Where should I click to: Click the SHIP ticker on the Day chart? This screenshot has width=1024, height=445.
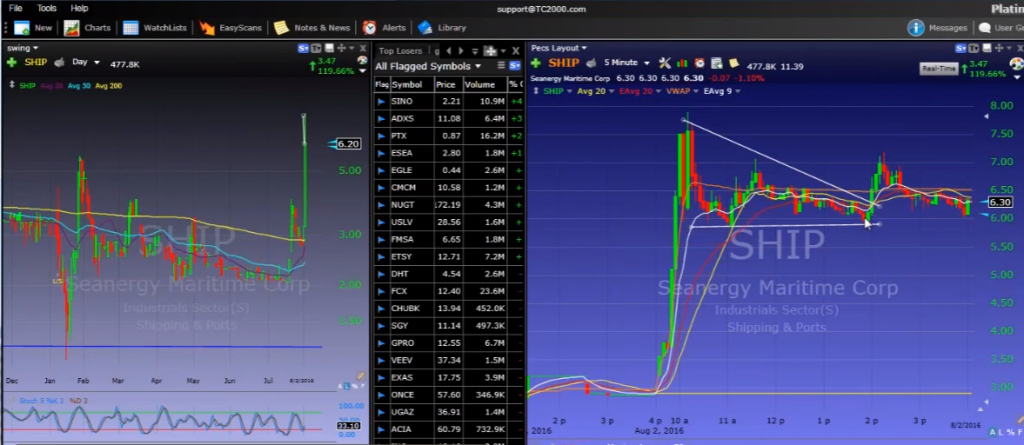click(37, 63)
